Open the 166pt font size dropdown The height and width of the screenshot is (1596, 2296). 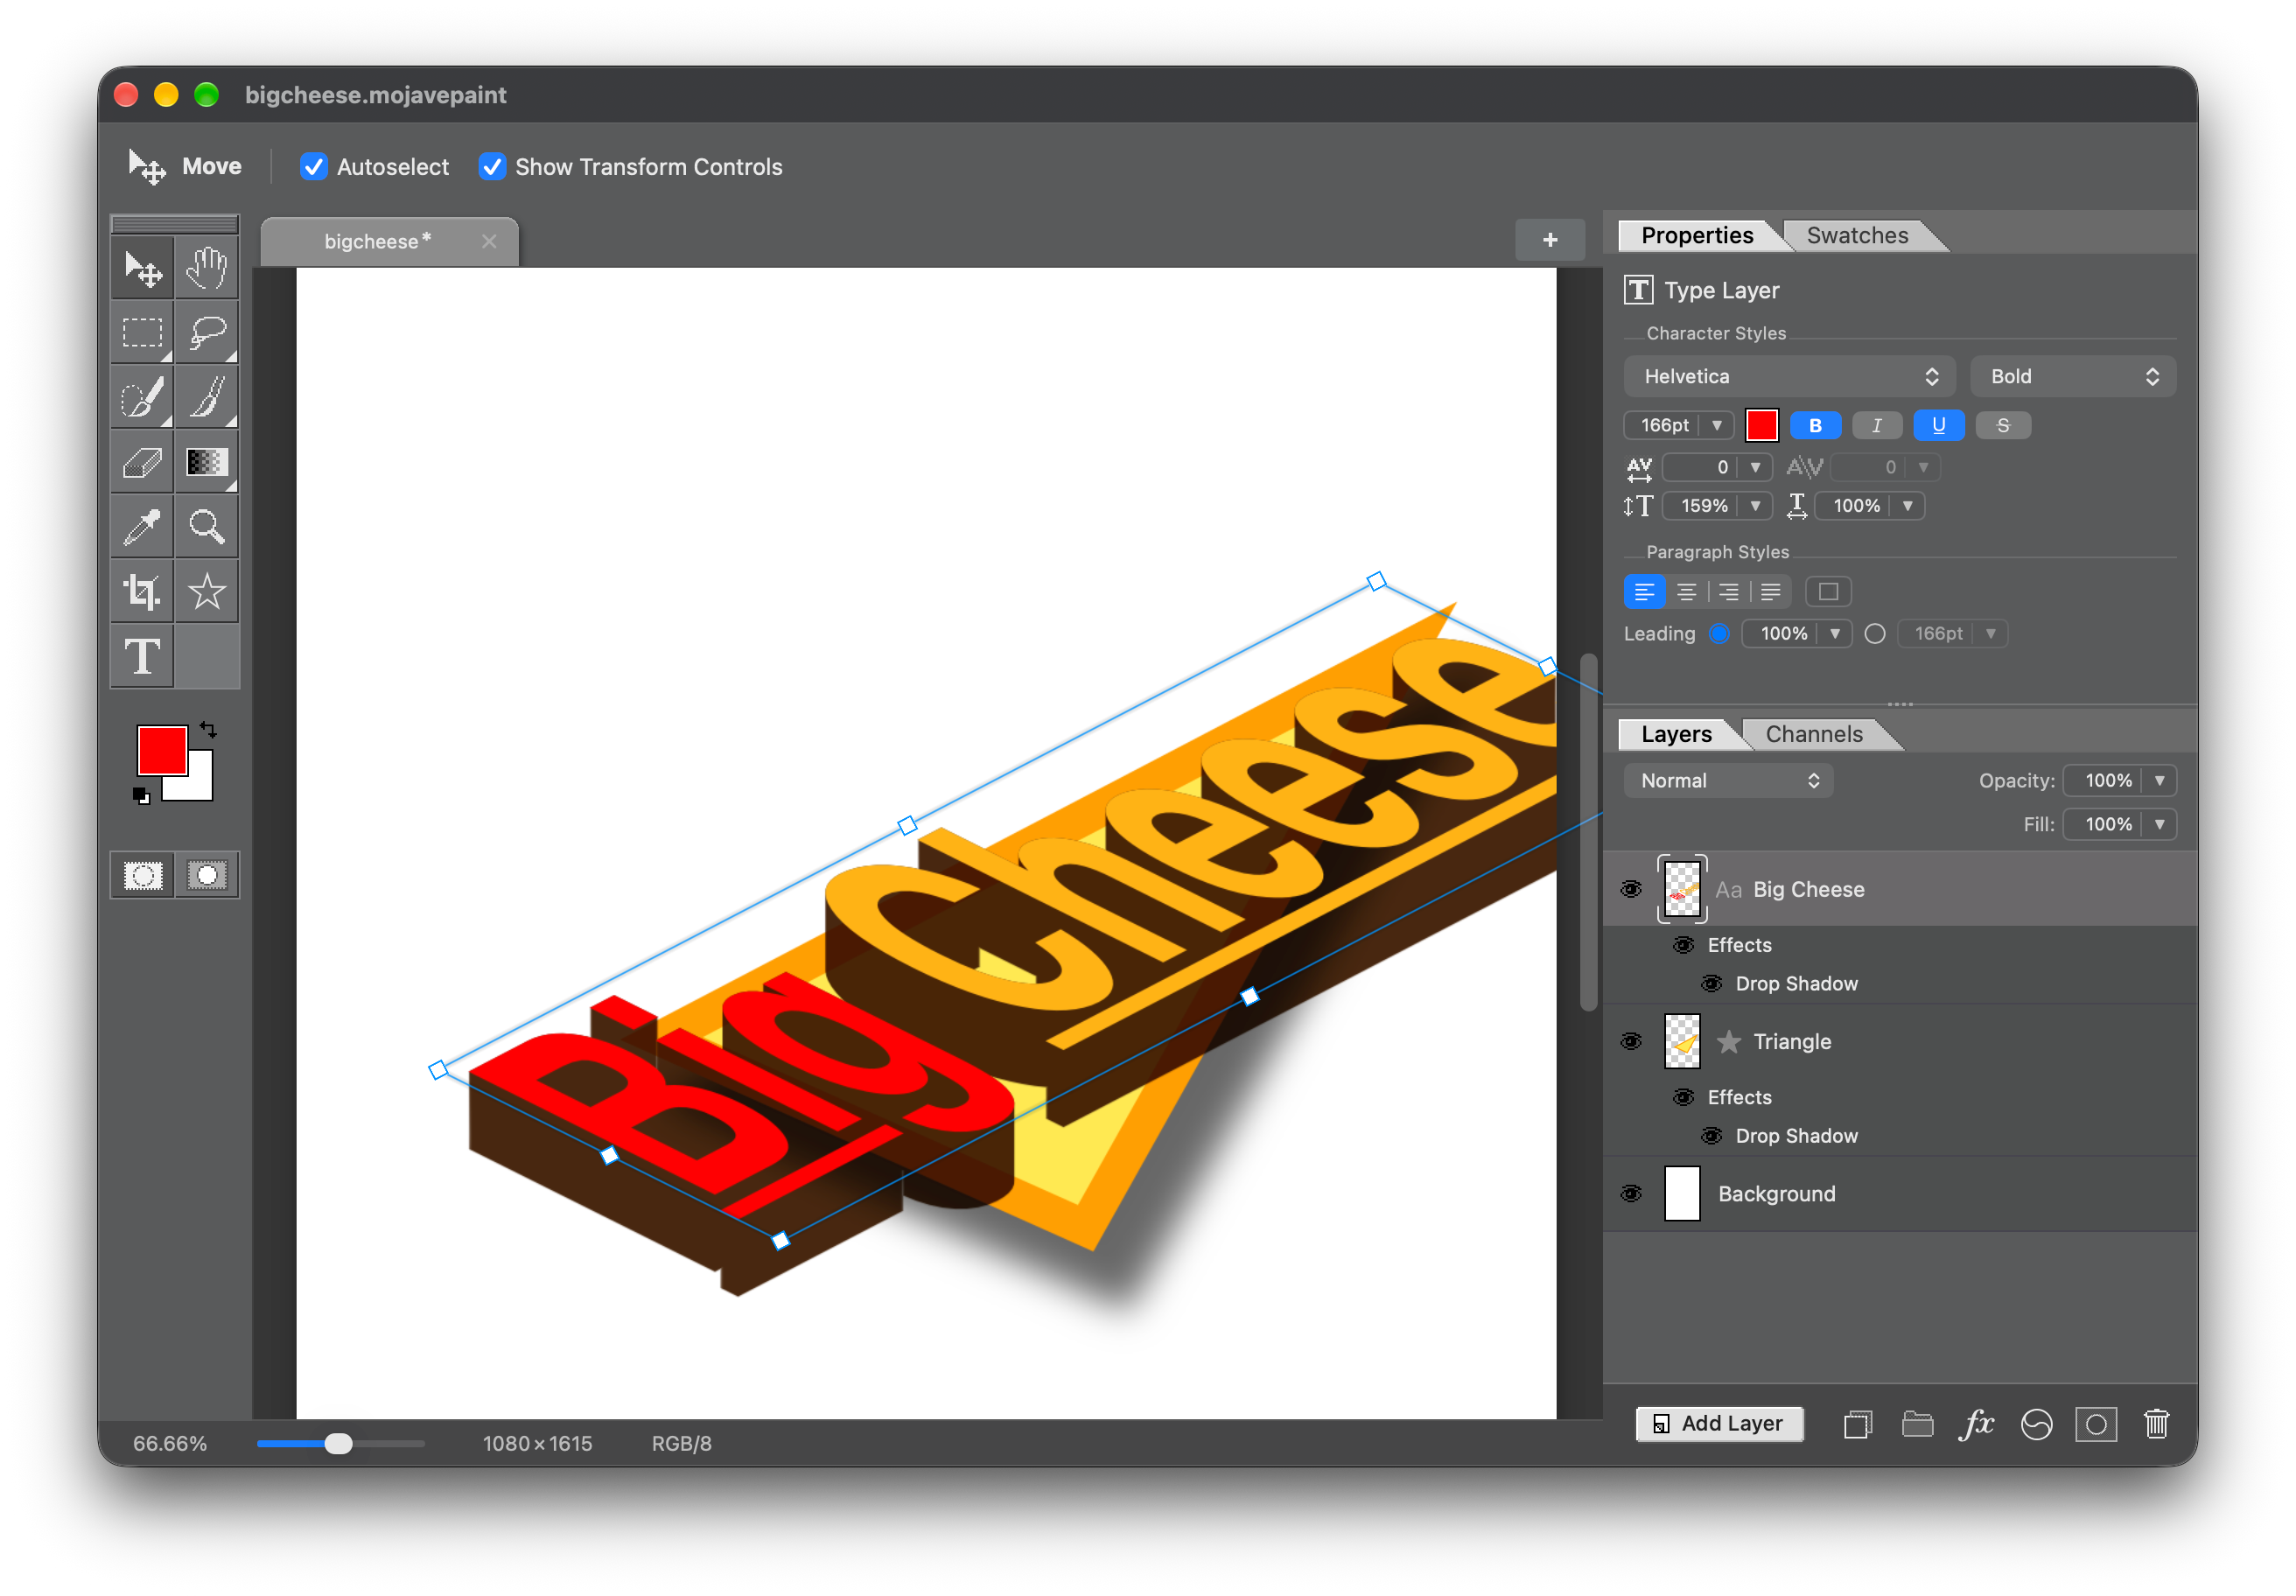[1716, 425]
